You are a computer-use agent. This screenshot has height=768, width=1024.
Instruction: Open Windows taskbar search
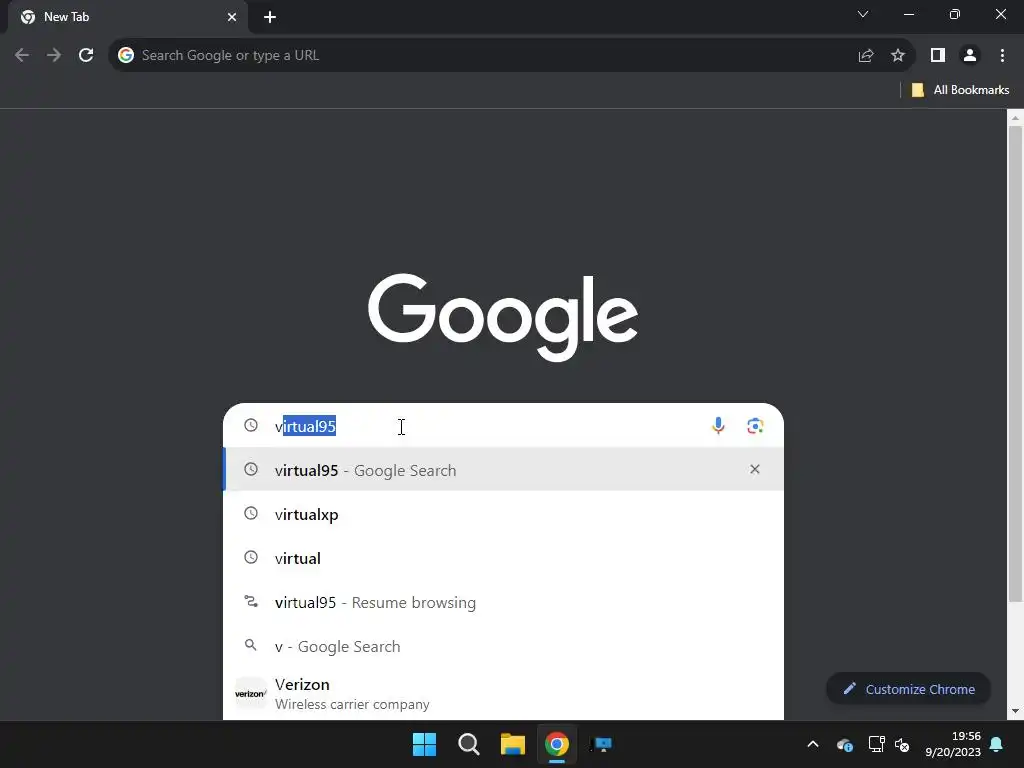[x=468, y=744]
